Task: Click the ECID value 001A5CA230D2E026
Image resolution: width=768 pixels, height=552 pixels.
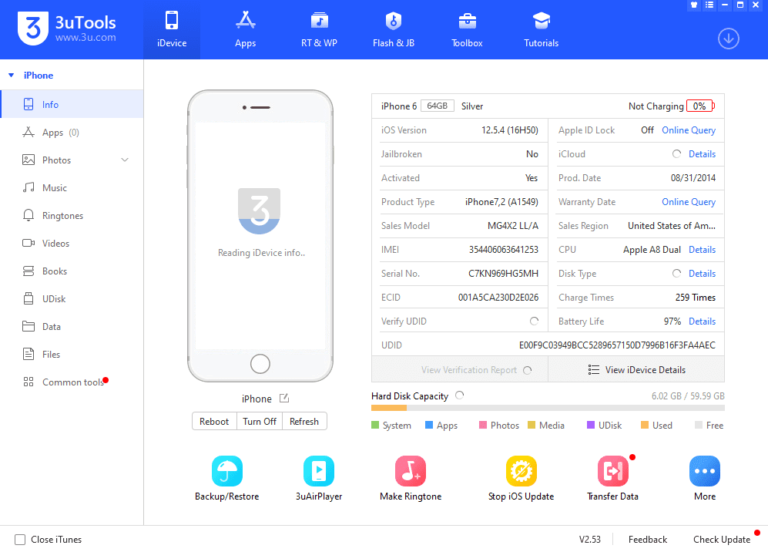Action: pyautogui.click(x=498, y=297)
